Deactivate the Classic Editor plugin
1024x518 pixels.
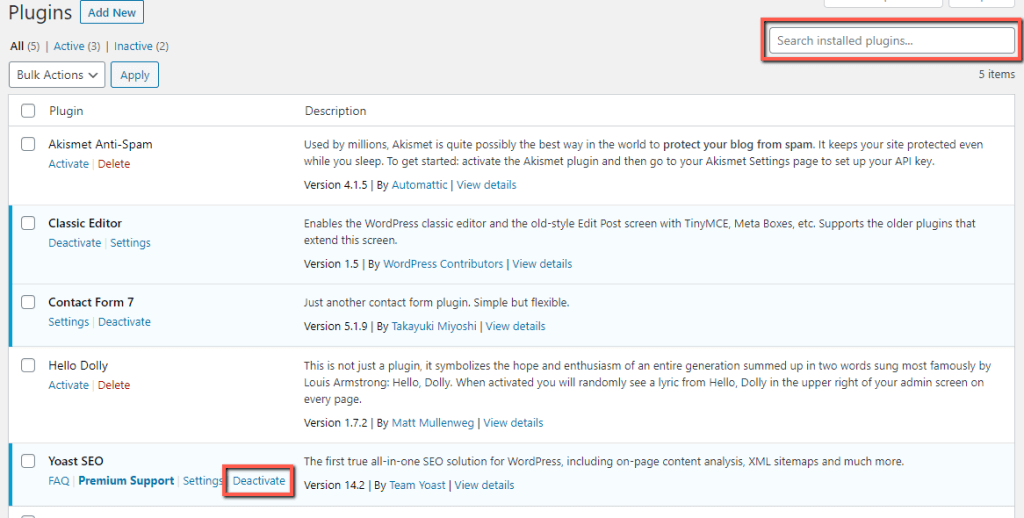pos(74,243)
